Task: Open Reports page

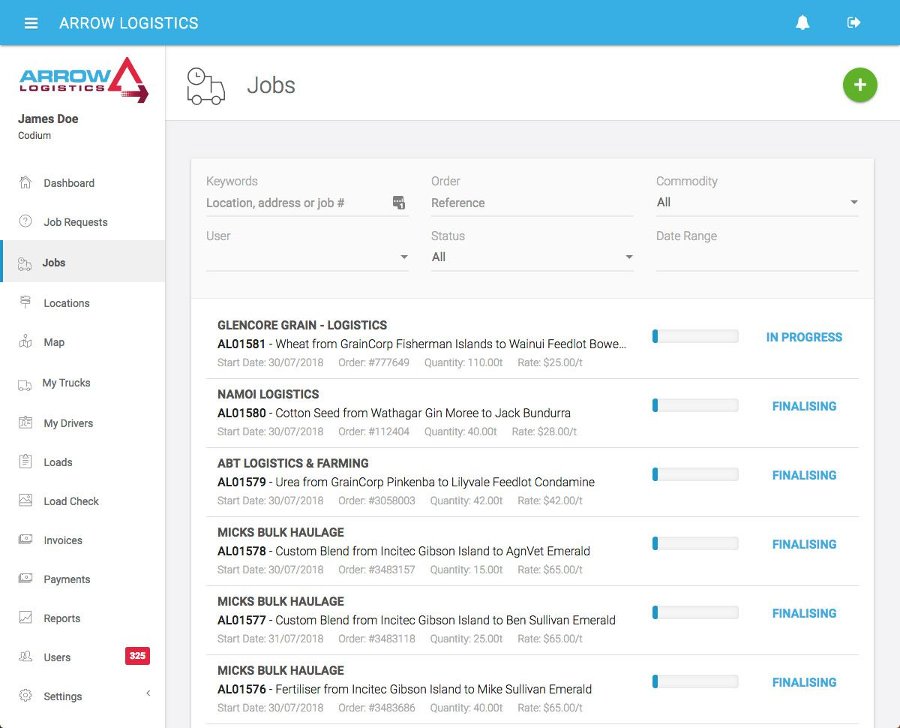Action: click(x=62, y=618)
